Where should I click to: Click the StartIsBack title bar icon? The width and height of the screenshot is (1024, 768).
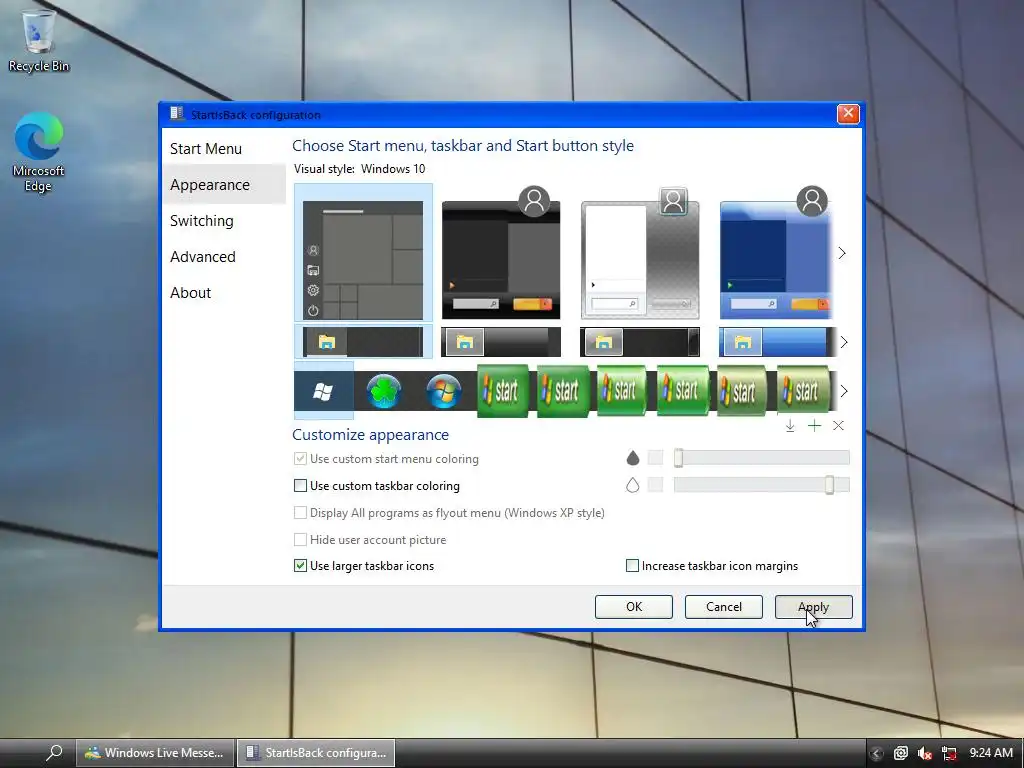[x=176, y=114]
